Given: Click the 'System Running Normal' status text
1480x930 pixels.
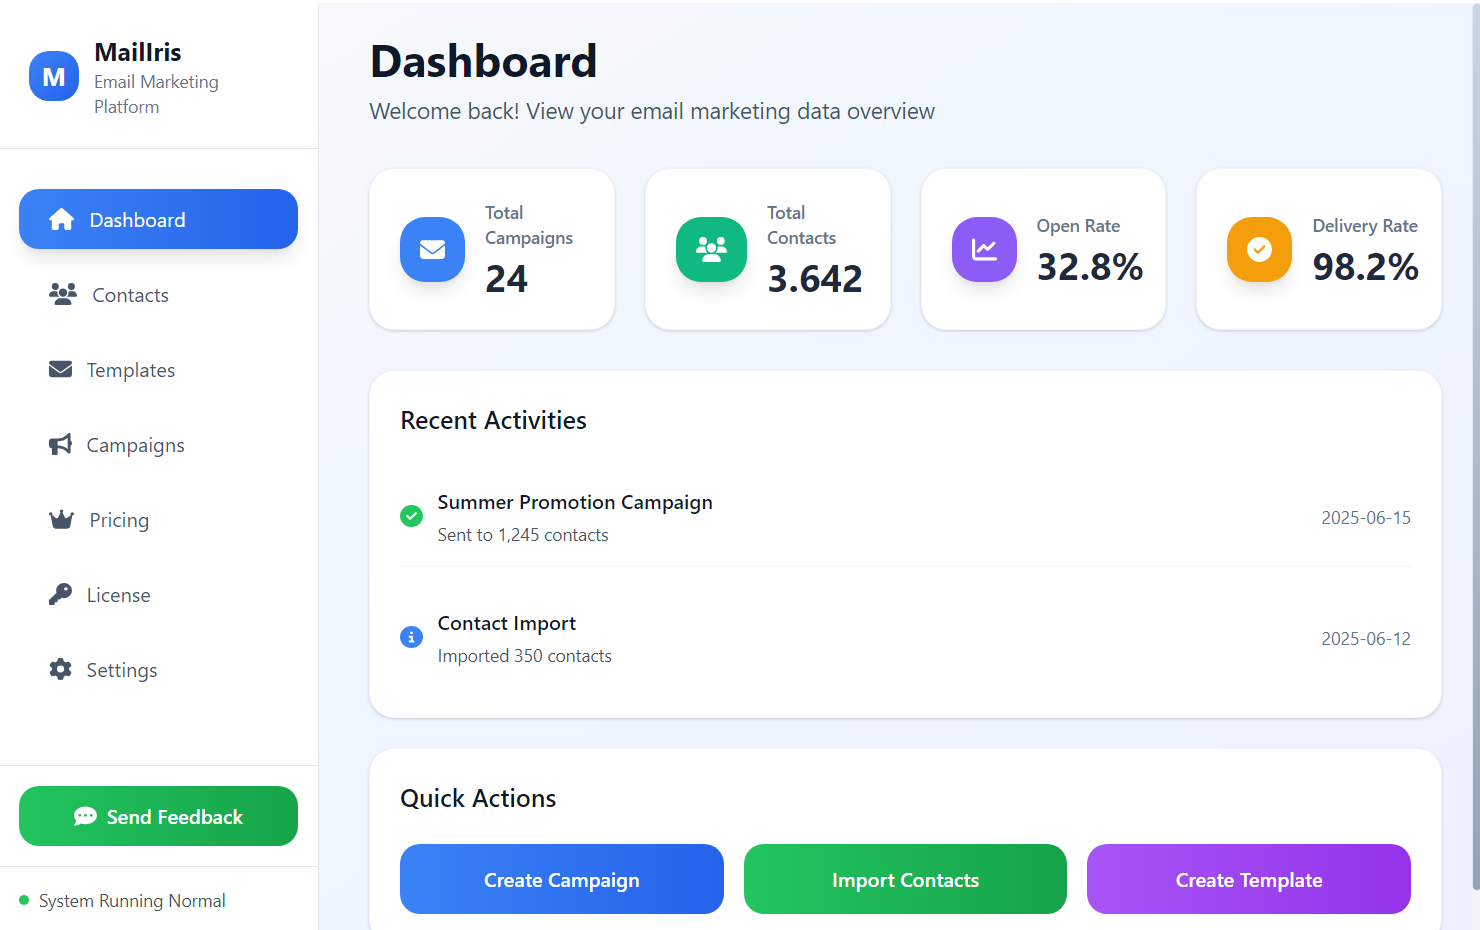Looking at the screenshot, I should (132, 900).
